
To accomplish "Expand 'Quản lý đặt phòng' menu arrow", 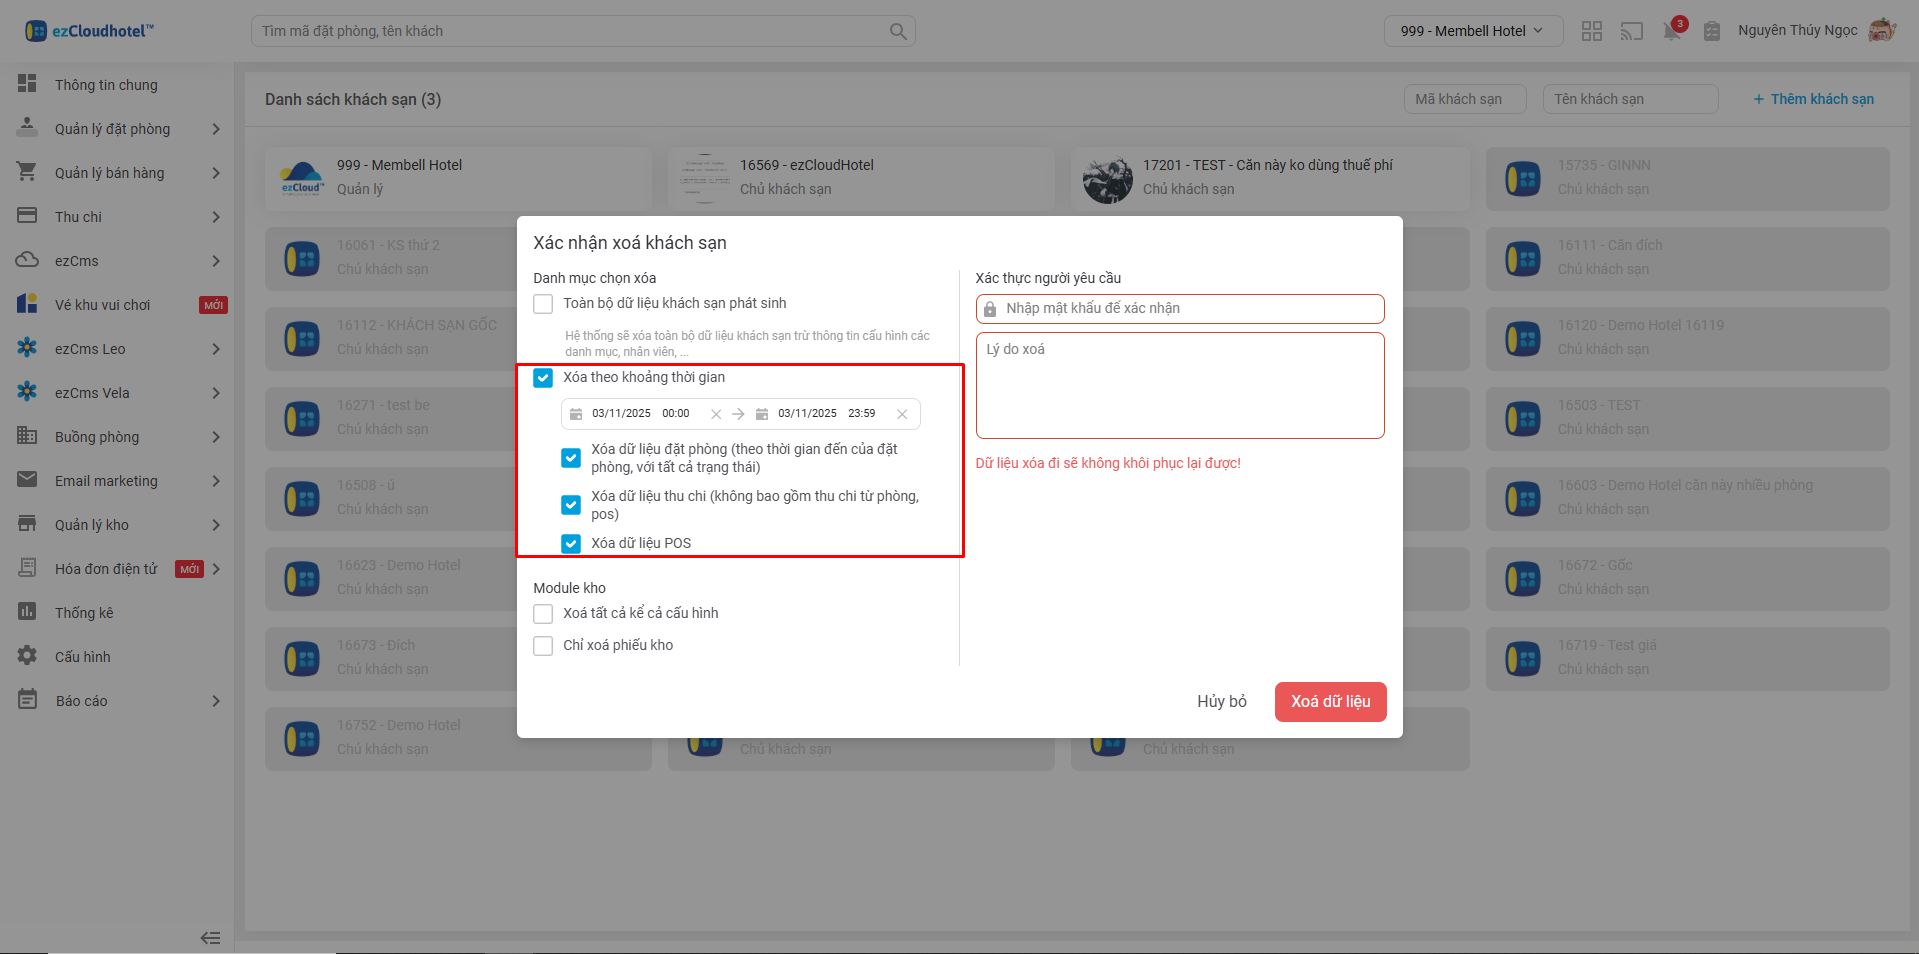I will coord(216,129).
